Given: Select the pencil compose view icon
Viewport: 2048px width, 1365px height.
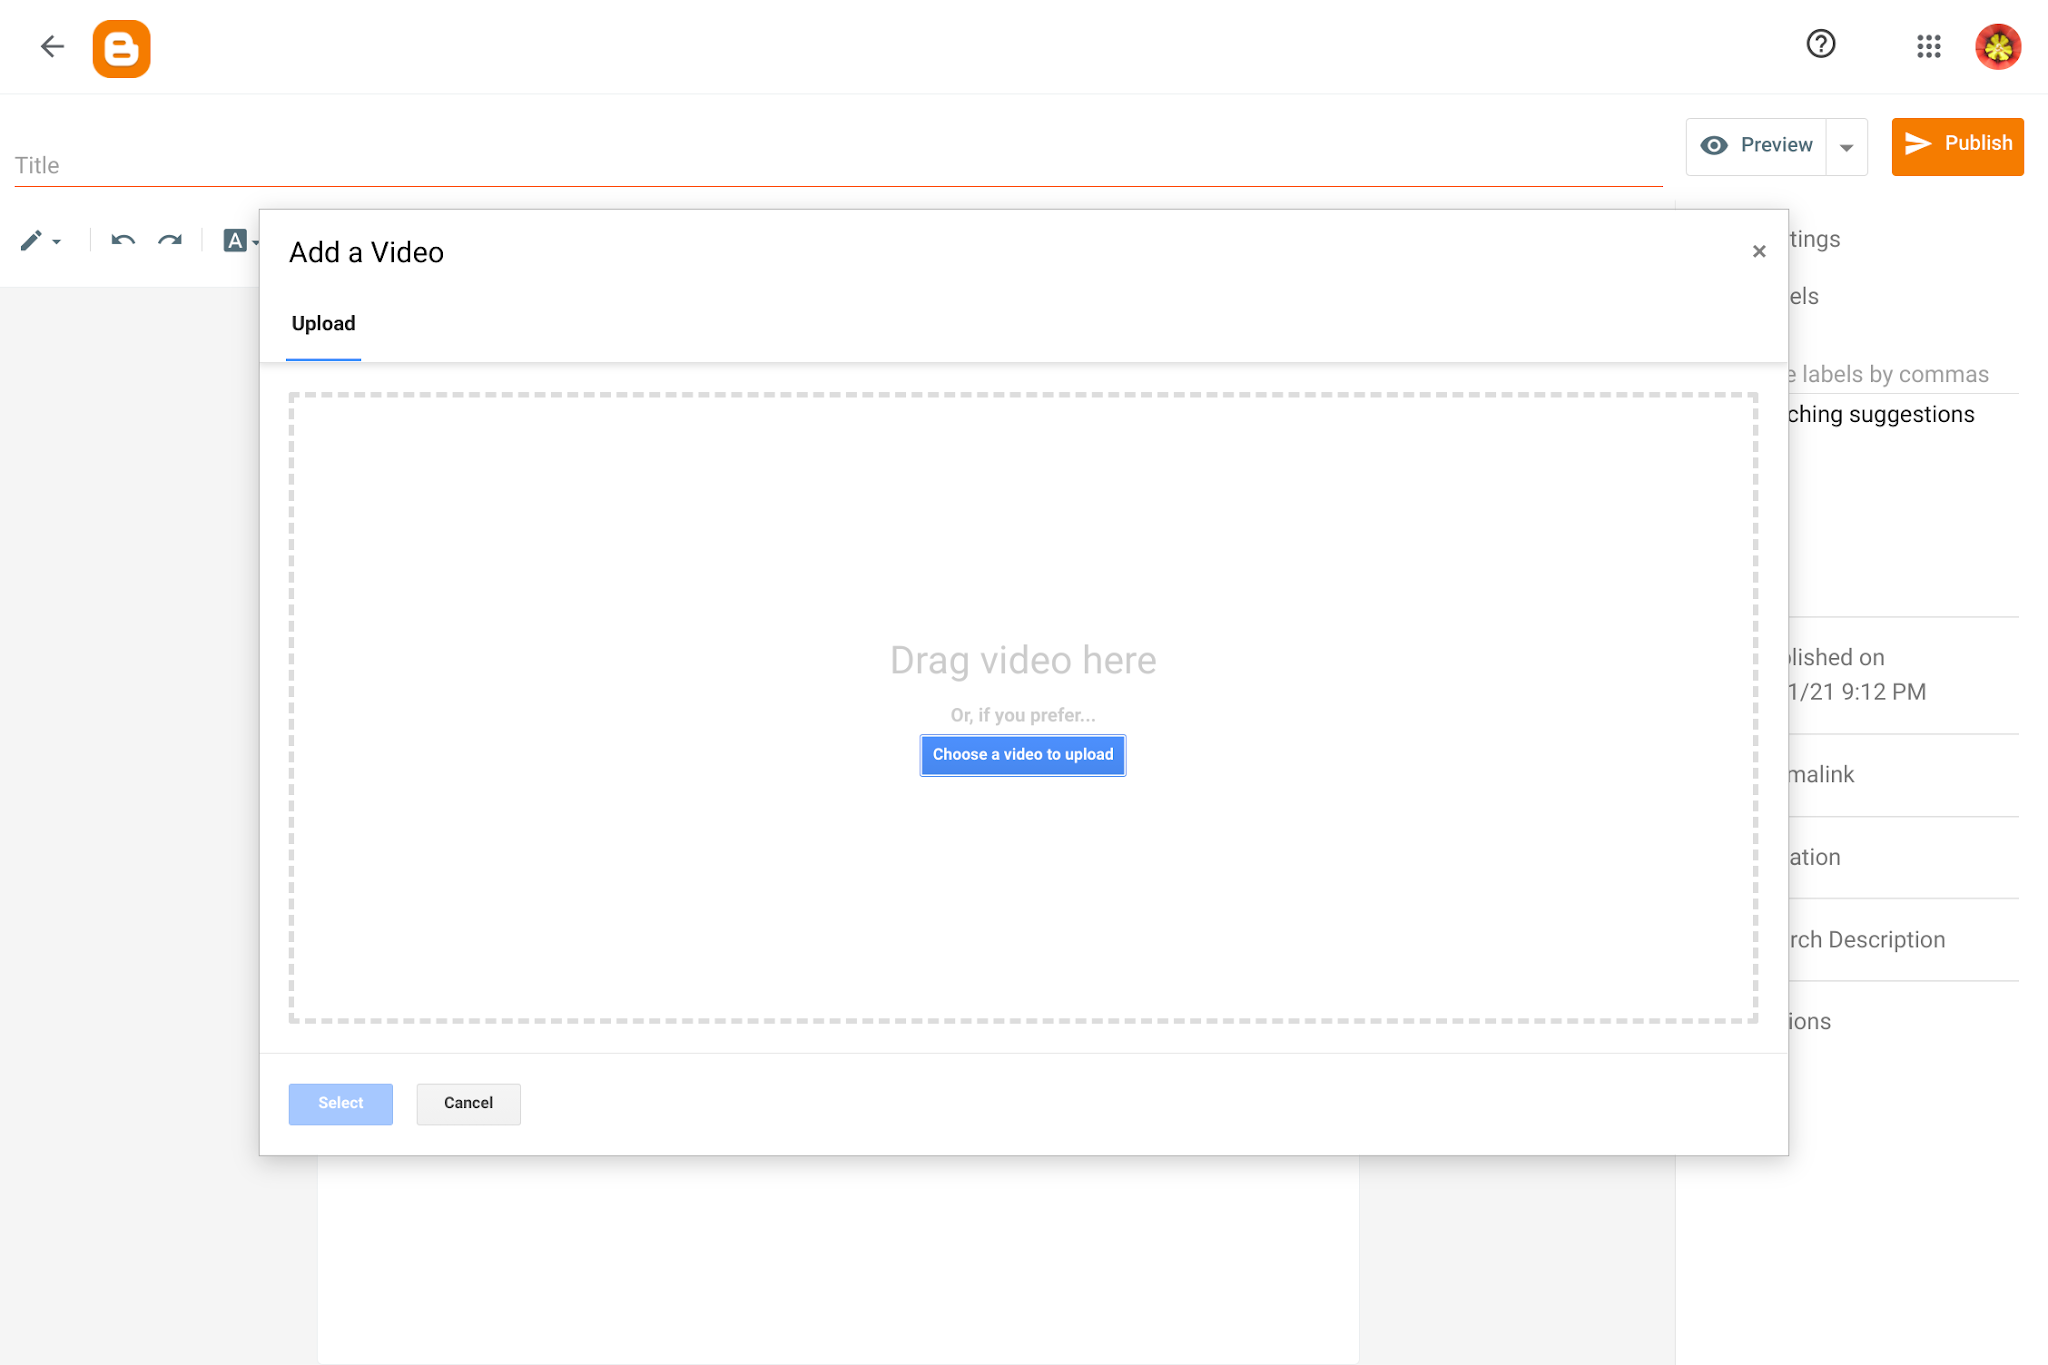Looking at the screenshot, I should (31, 239).
